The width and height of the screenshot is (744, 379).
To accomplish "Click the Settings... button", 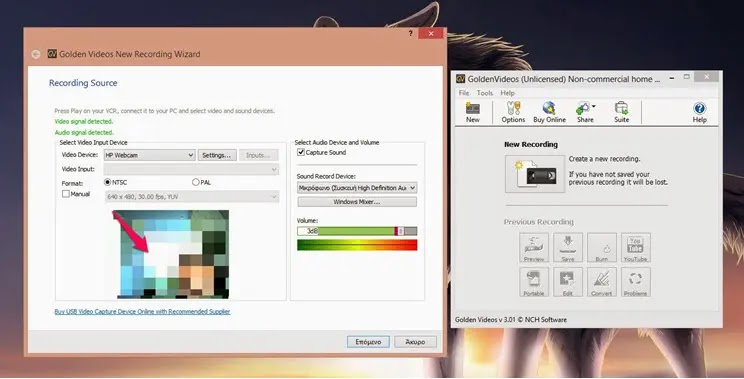I will 217,155.
